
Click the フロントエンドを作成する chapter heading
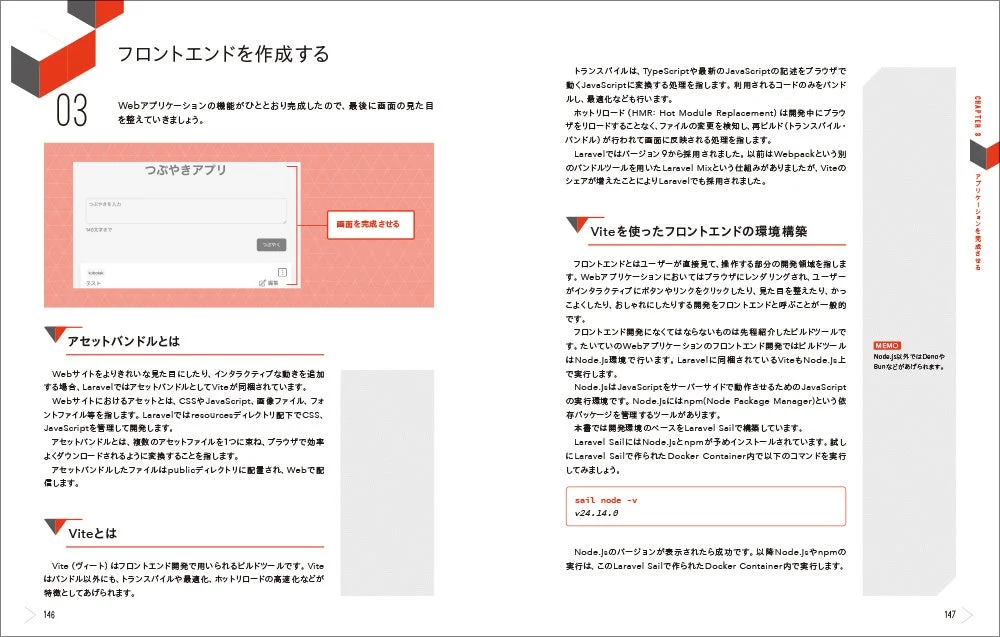223,54
